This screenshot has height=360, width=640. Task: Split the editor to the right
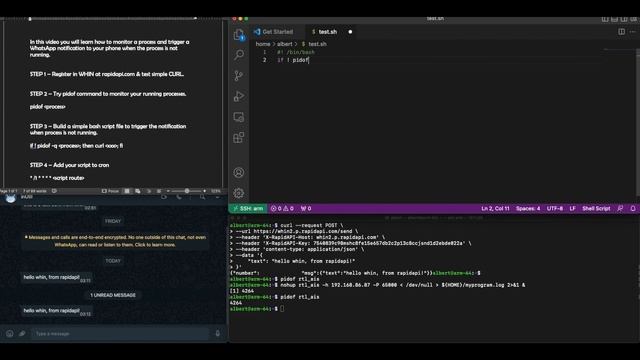[x=621, y=31]
